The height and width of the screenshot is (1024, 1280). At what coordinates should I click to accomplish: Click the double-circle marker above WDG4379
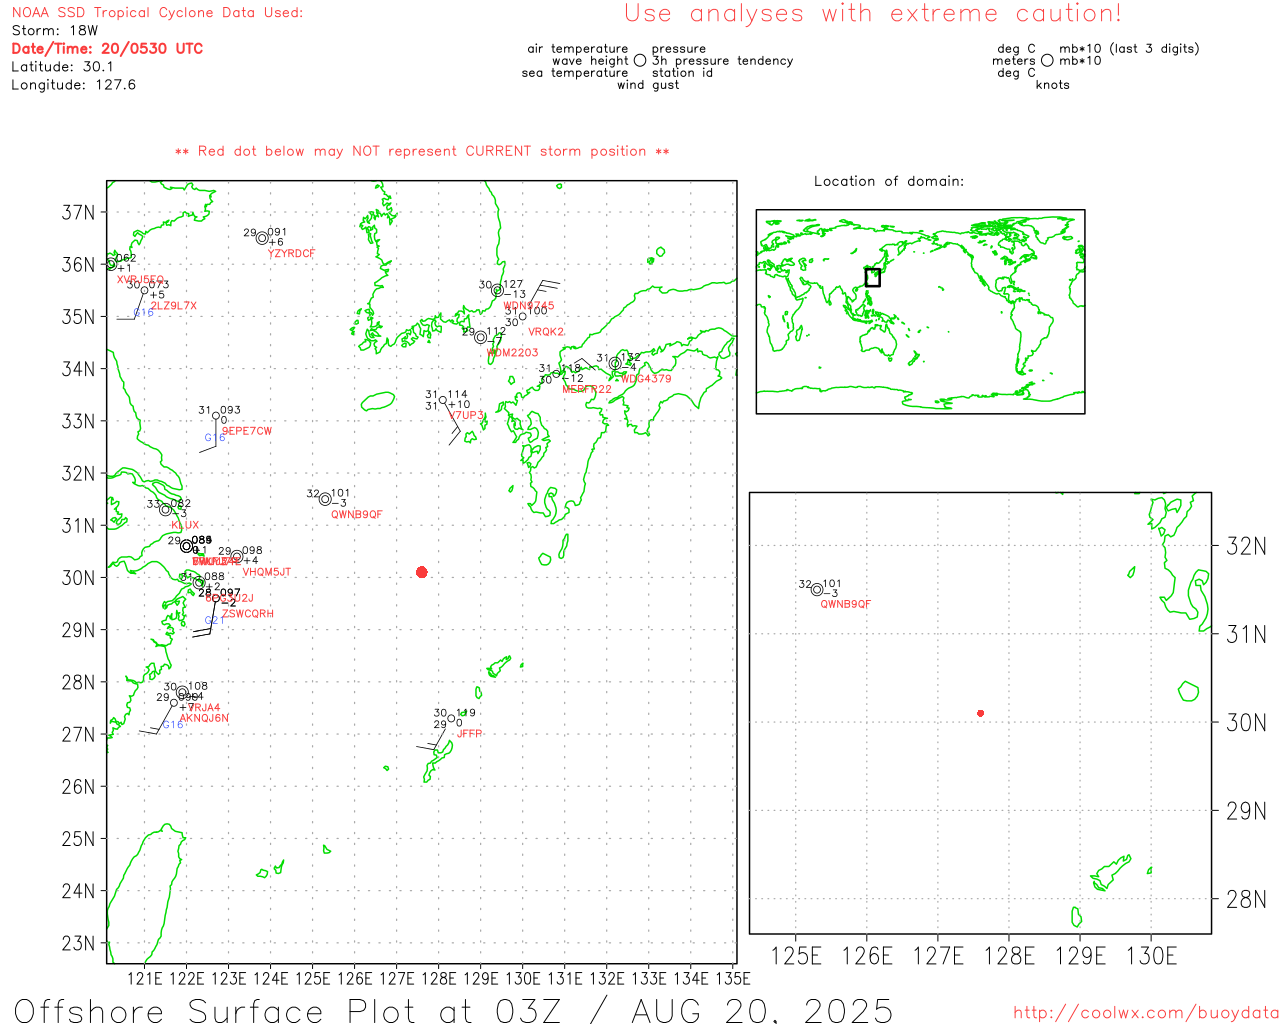(615, 364)
